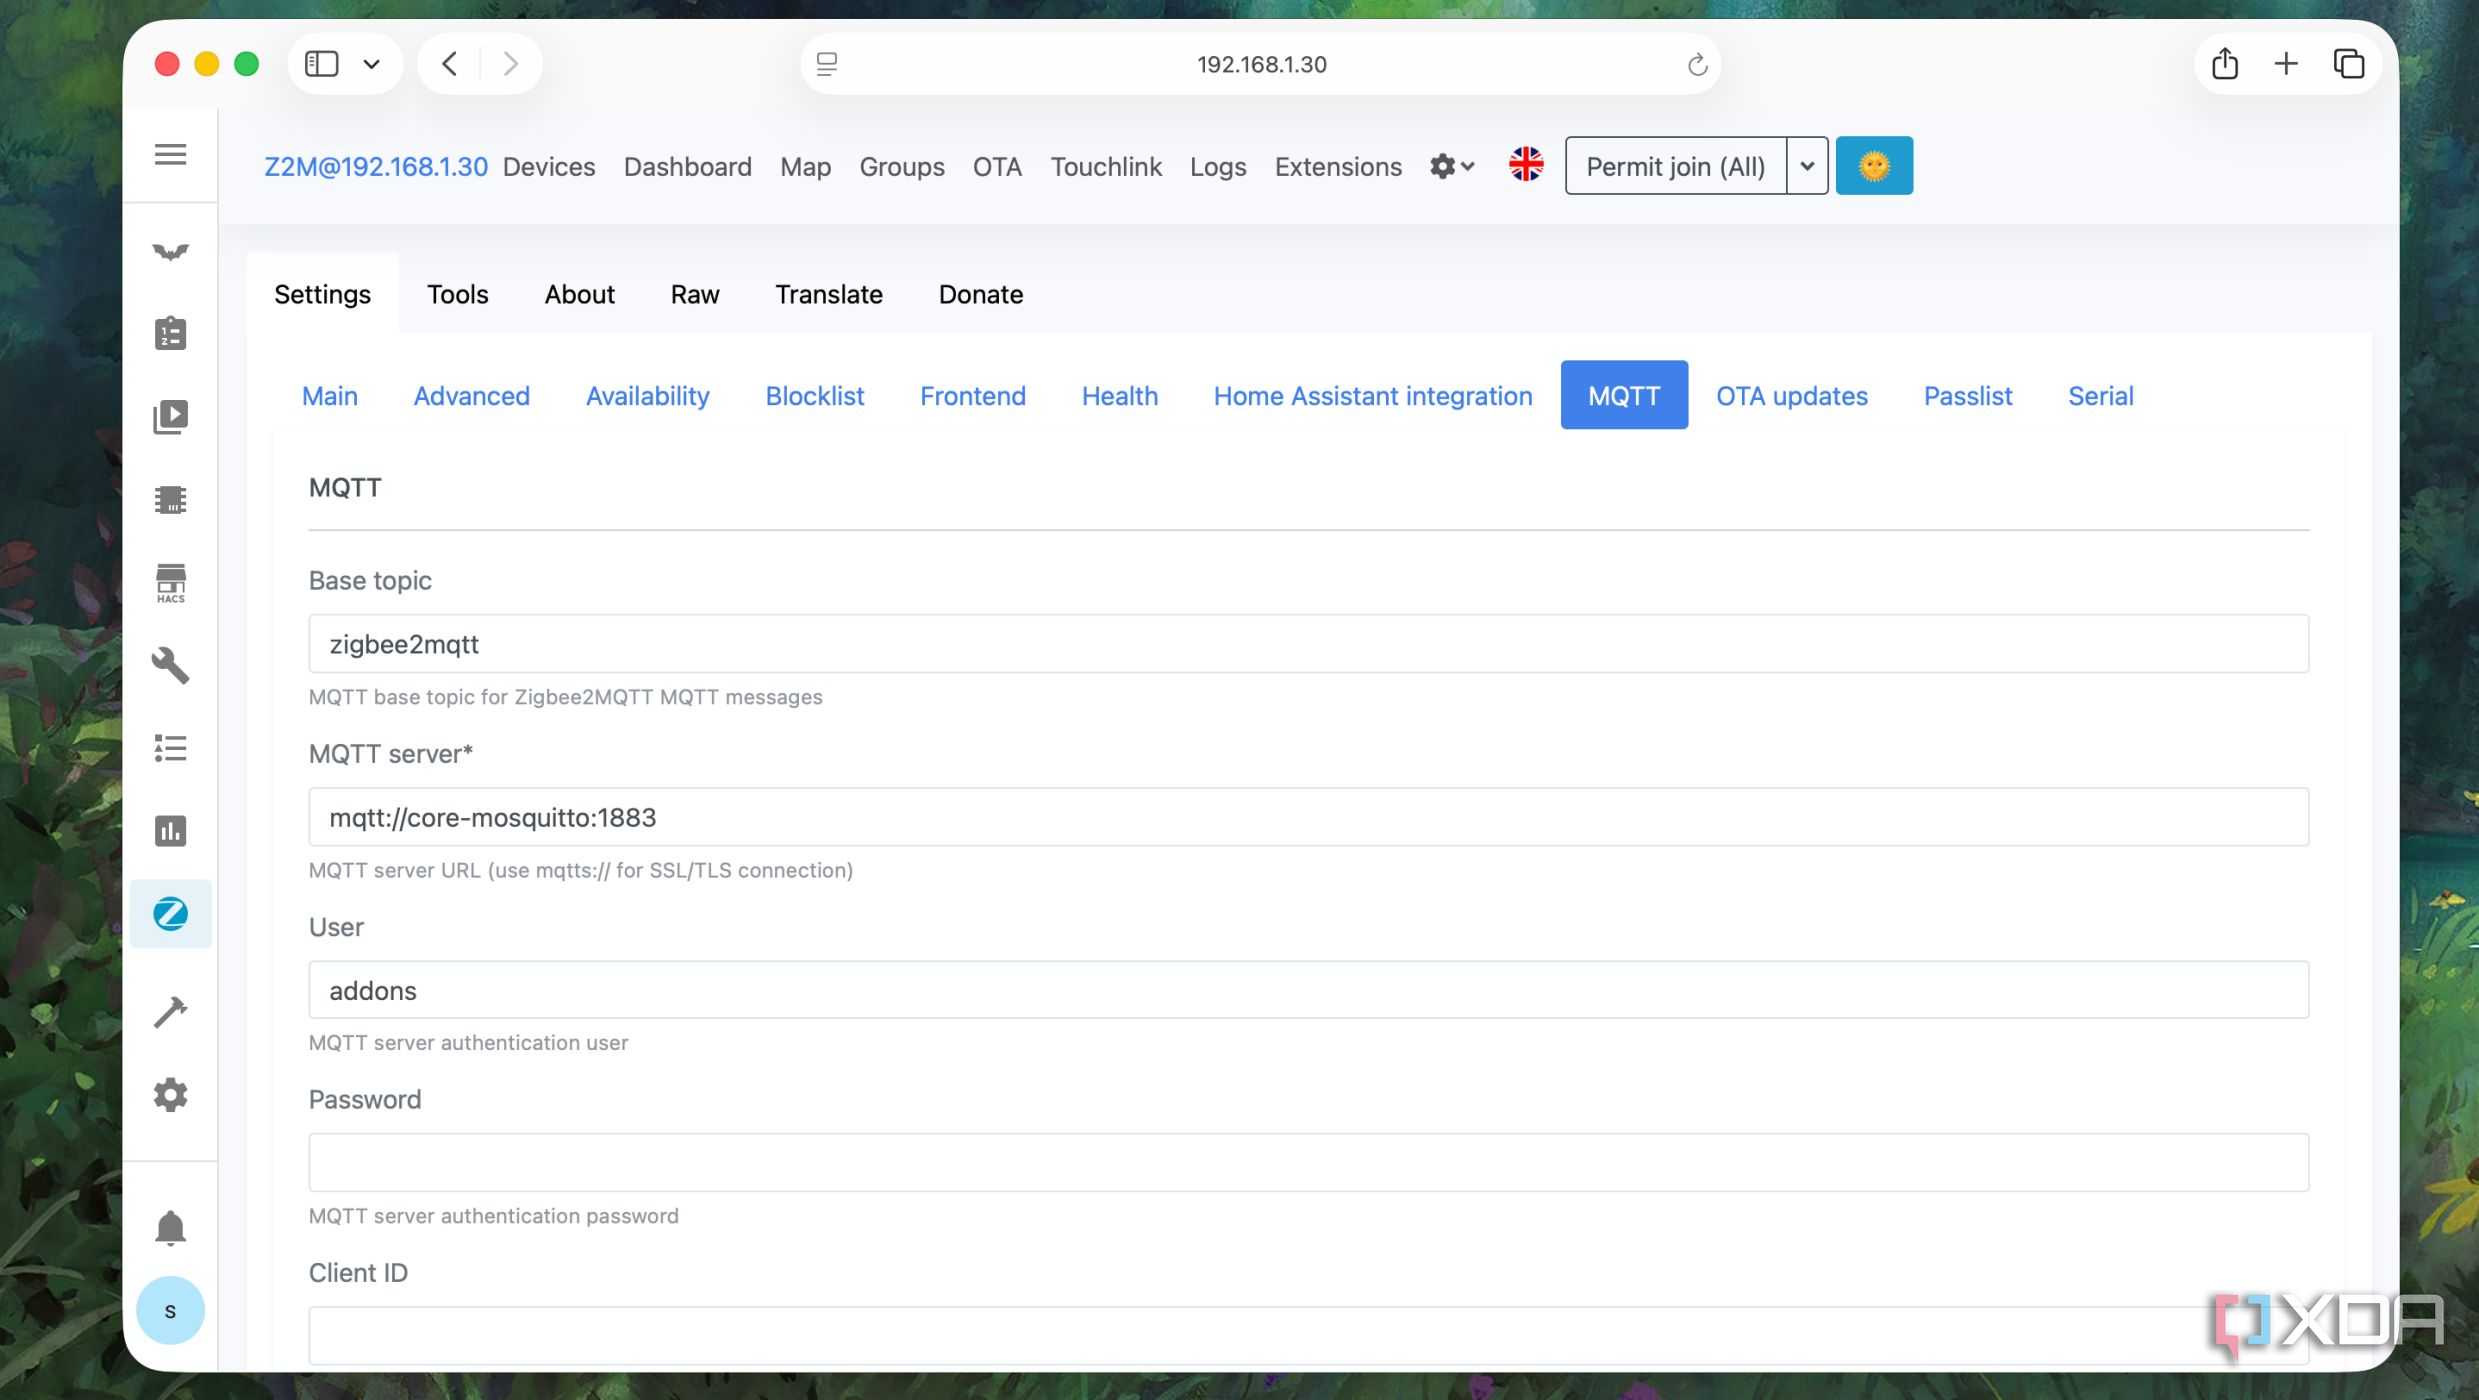This screenshot has height=1400, width=2479.
Task: Open the Media play sidebar icon
Action: (x=170, y=416)
